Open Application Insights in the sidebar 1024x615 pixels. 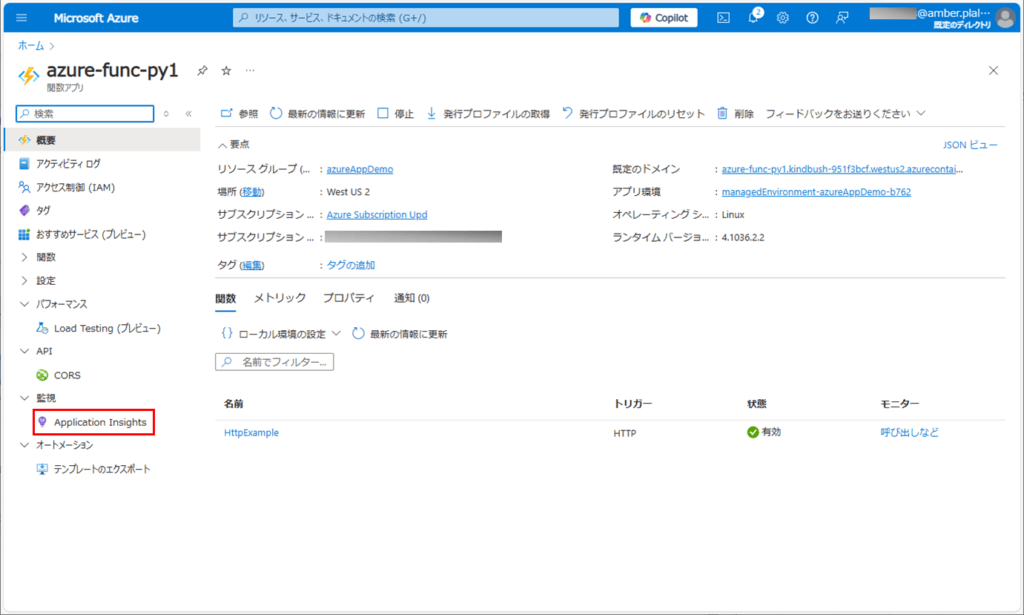point(100,422)
